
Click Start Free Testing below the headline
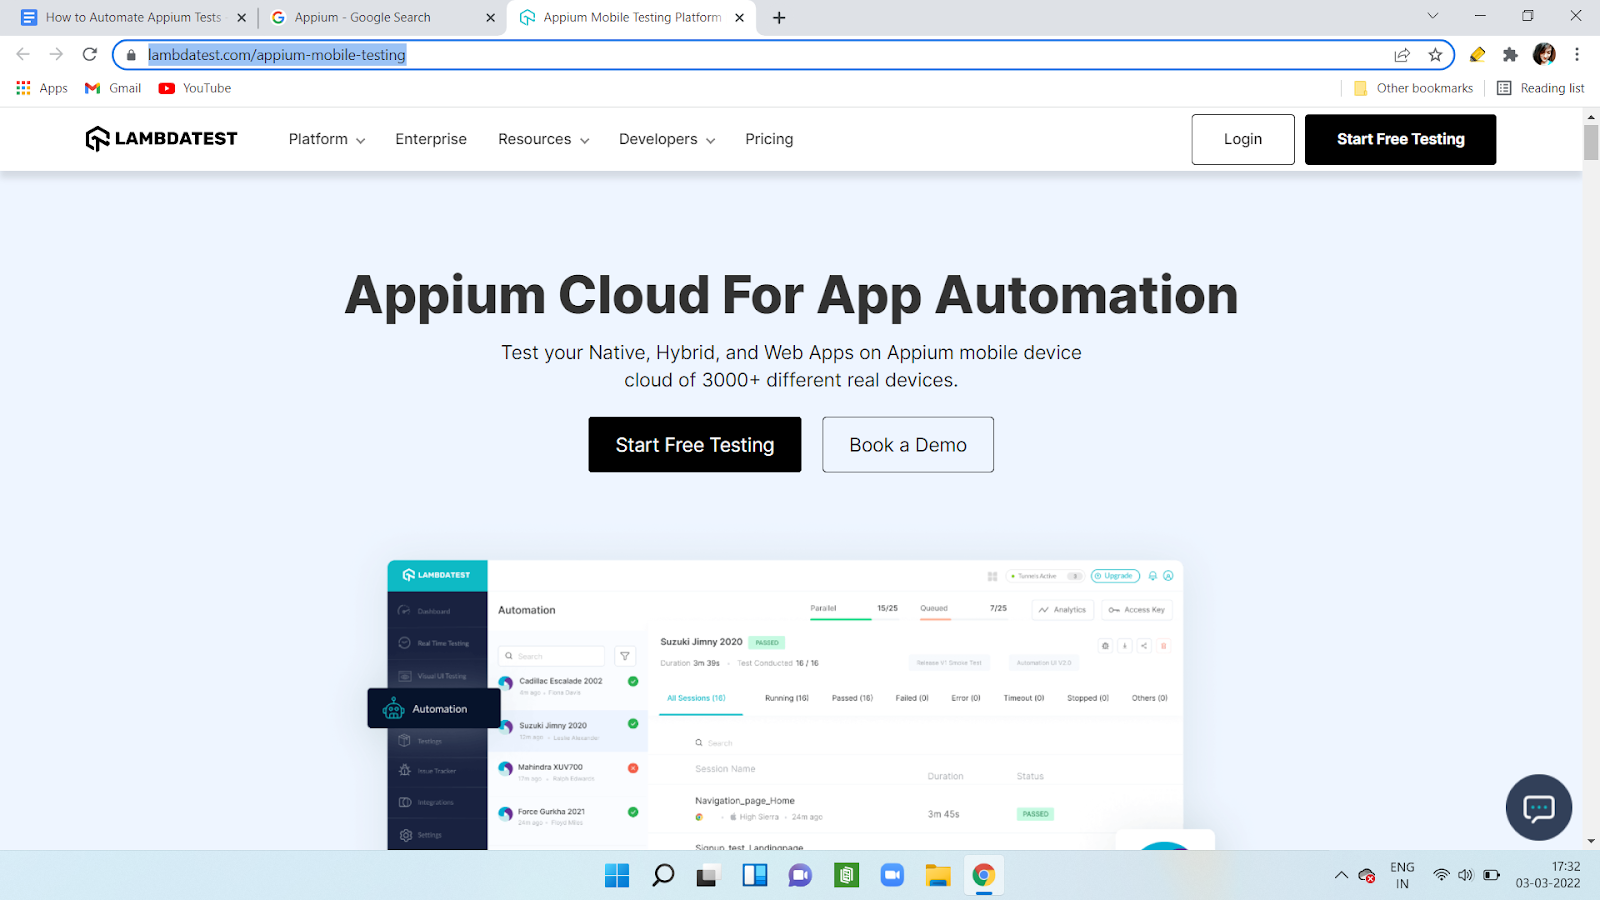coord(695,445)
